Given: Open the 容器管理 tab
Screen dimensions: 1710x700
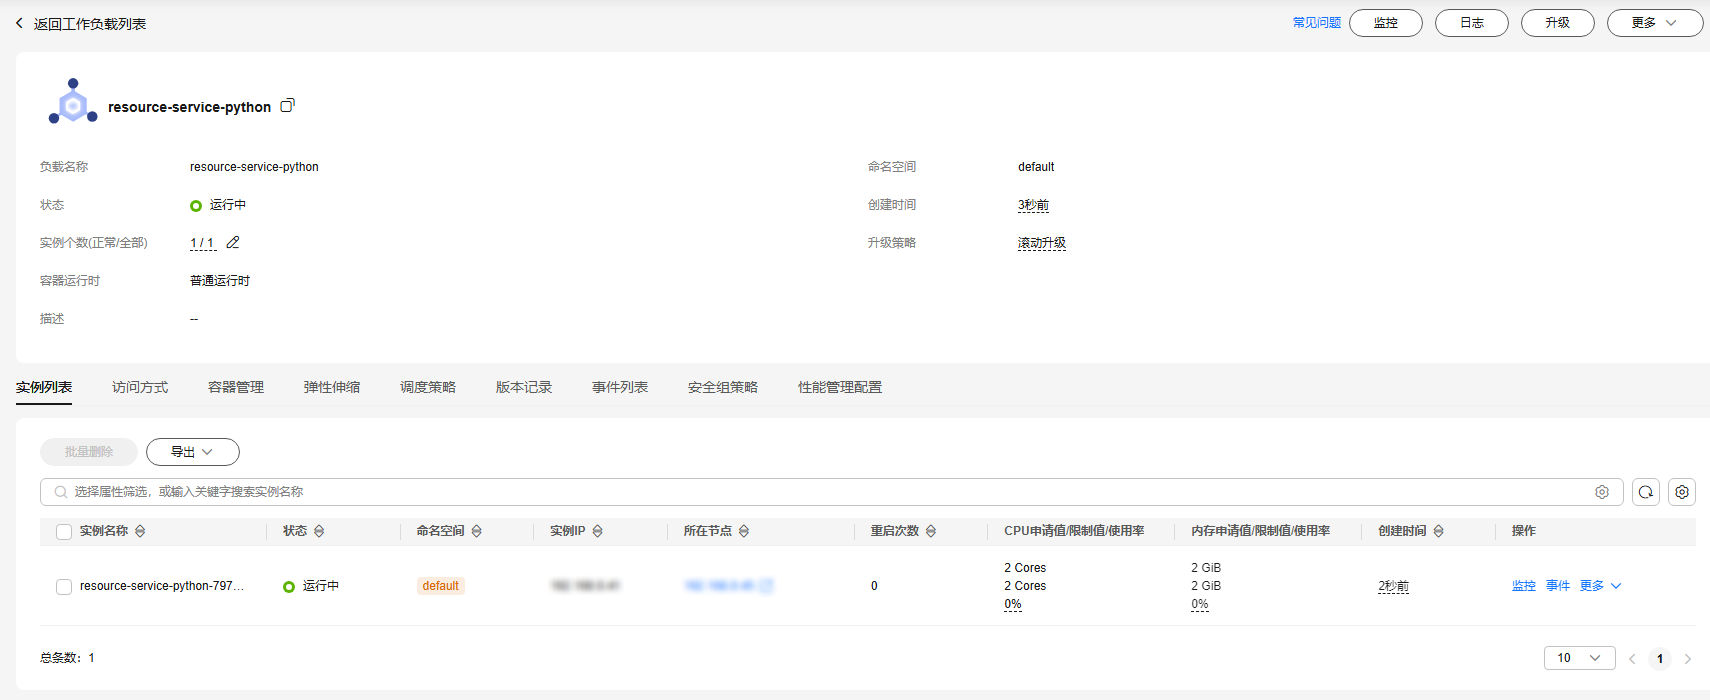Looking at the screenshot, I should (236, 387).
